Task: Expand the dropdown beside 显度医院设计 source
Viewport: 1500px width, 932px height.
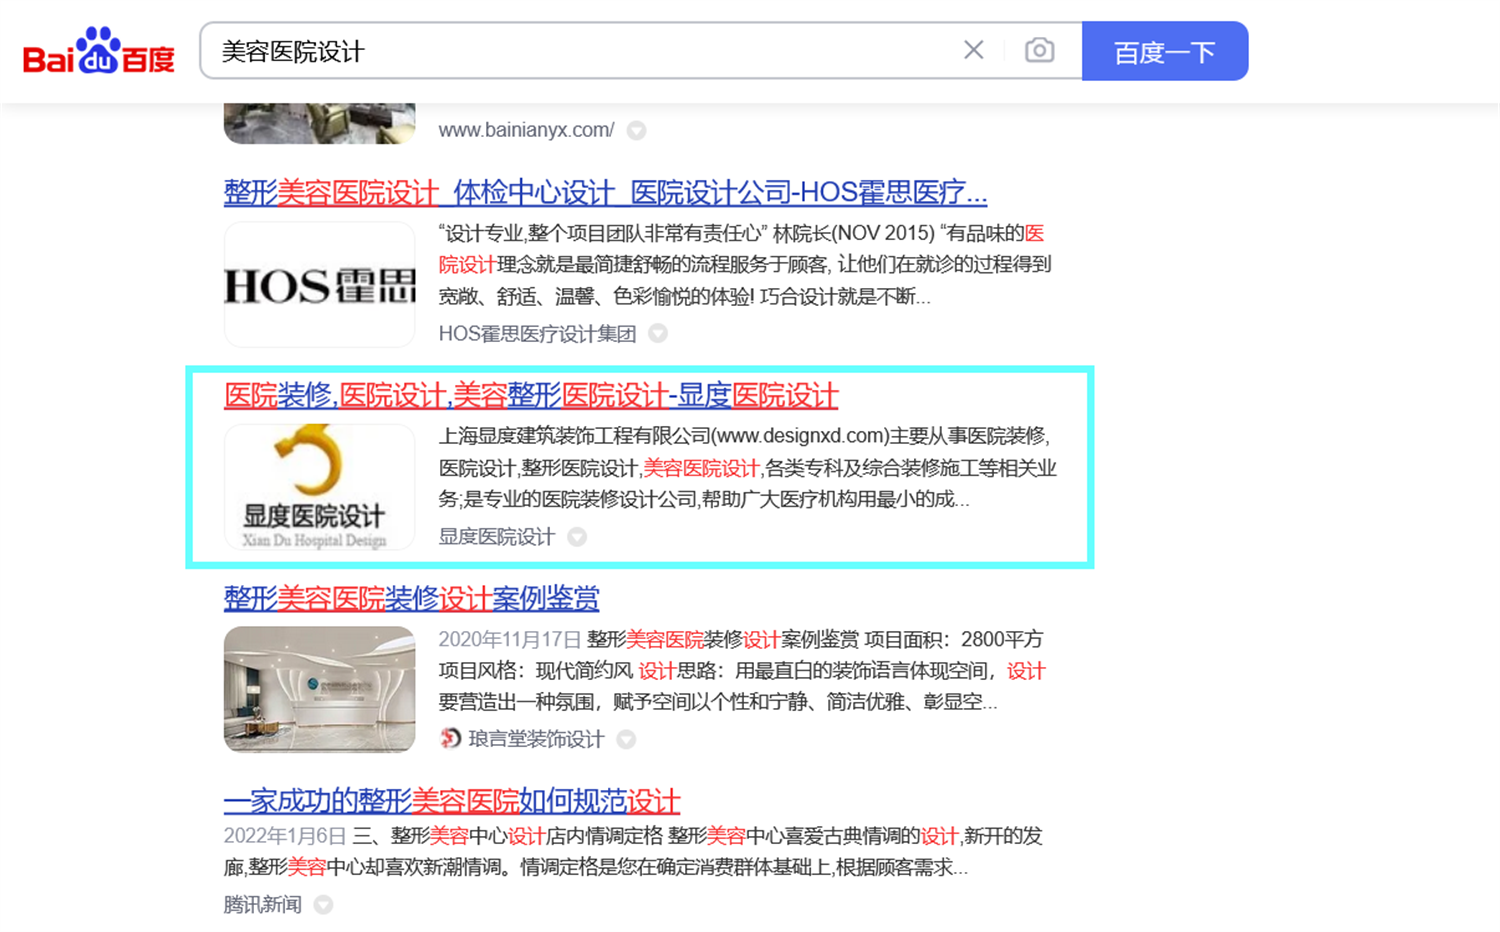Action: 577,537
